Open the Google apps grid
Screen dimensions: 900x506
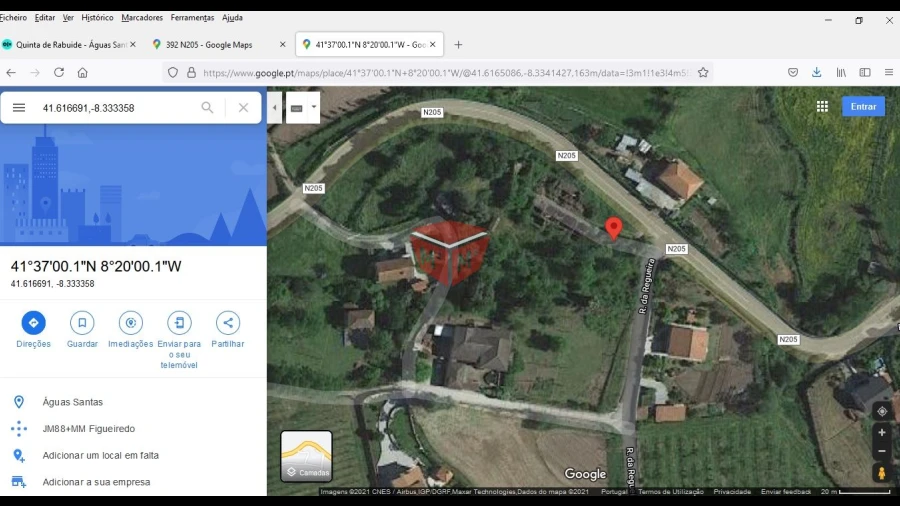coord(822,106)
